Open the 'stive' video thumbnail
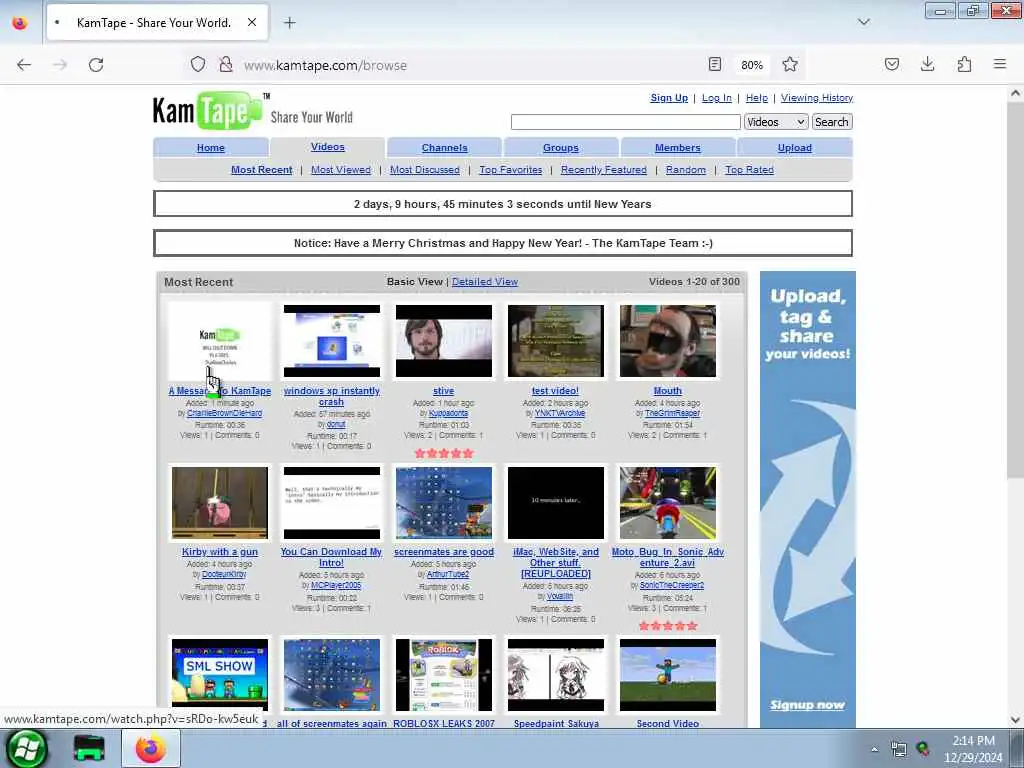This screenshot has height=768, width=1024. click(444, 341)
